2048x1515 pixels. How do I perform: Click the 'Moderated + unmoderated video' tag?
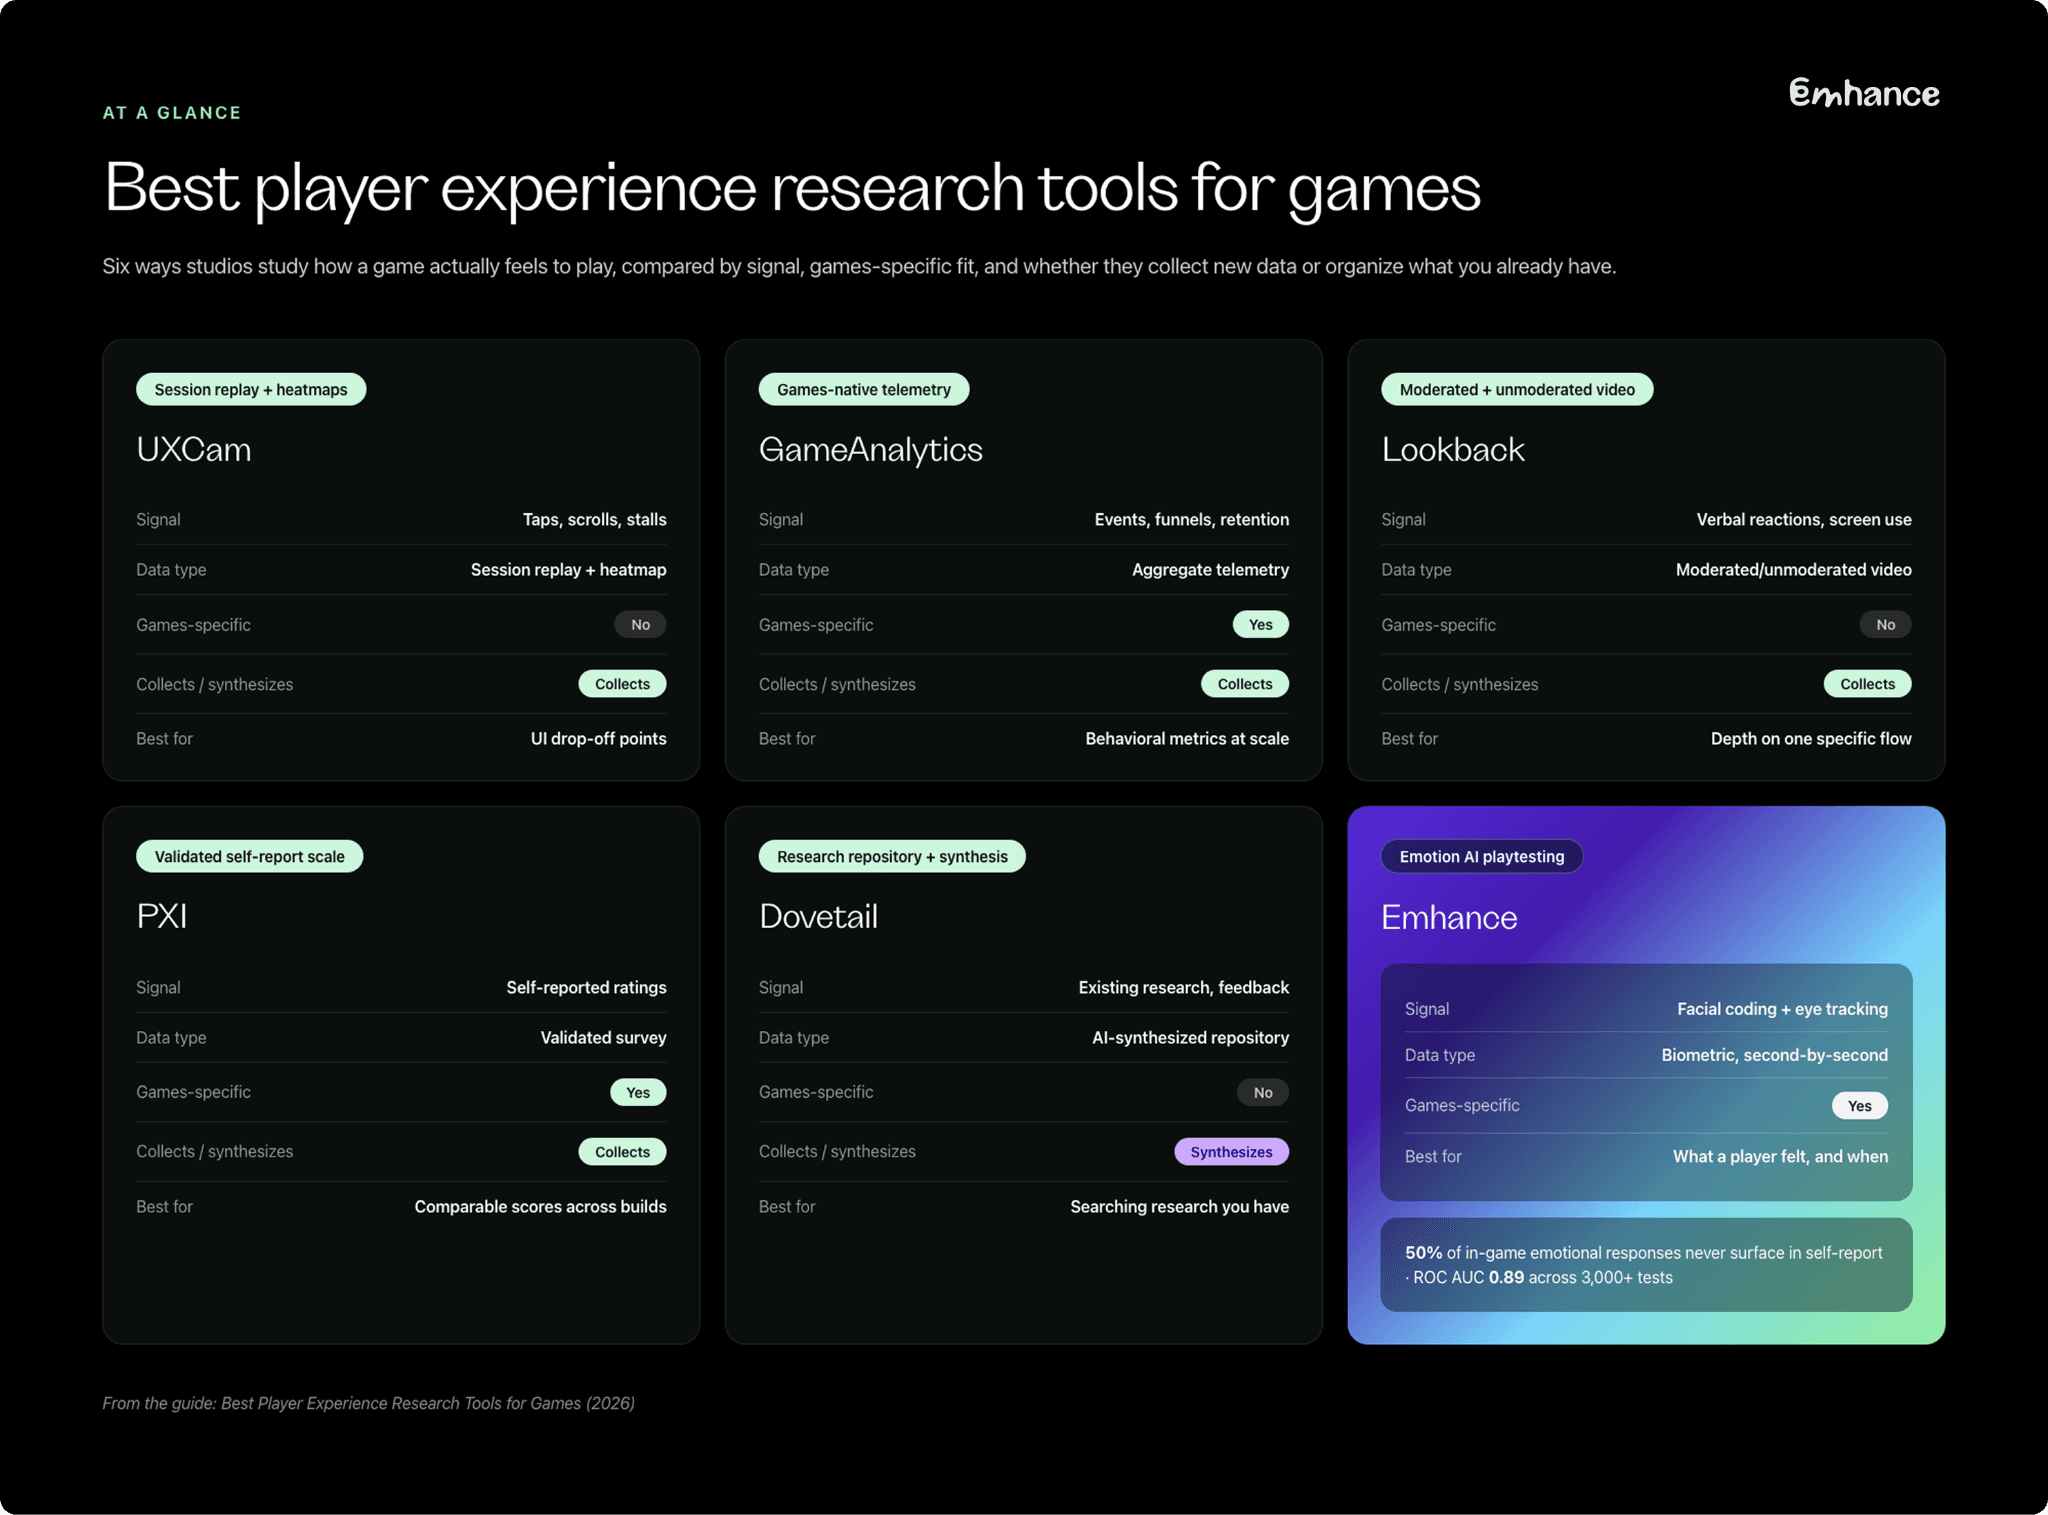click(x=1517, y=389)
